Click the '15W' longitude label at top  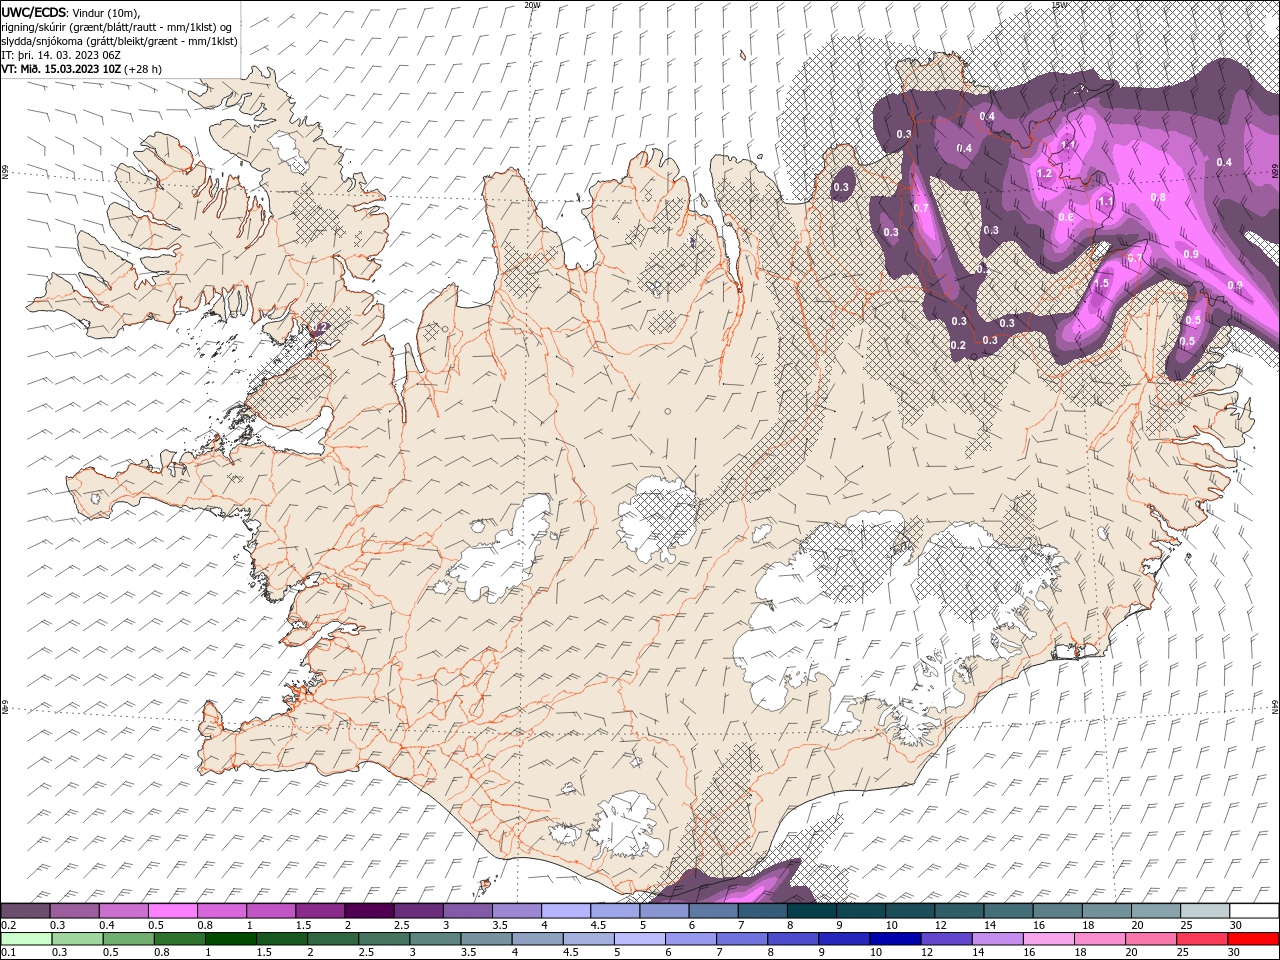coord(1059,5)
